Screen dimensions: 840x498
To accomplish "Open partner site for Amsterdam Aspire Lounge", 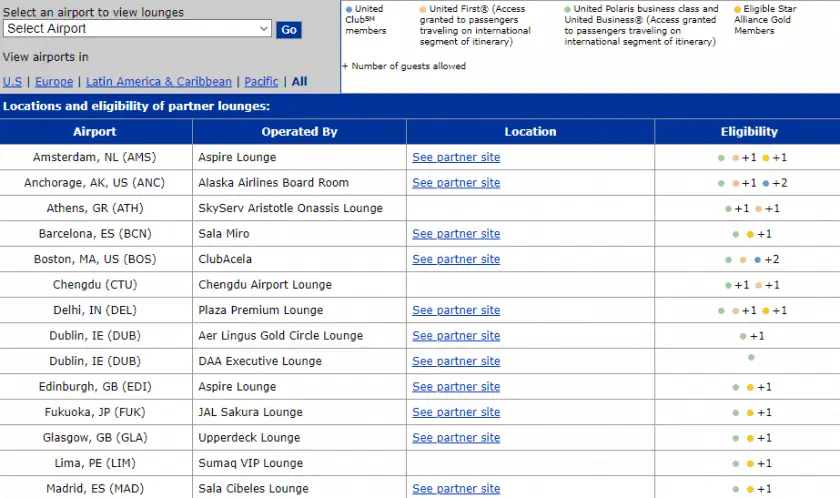I will pos(456,157).
